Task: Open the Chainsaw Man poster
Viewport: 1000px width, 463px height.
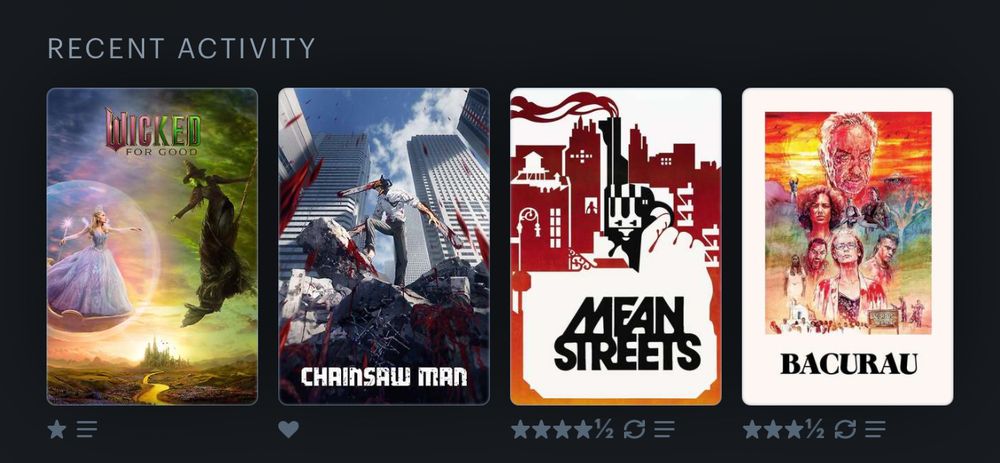Action: coord(384,246)
